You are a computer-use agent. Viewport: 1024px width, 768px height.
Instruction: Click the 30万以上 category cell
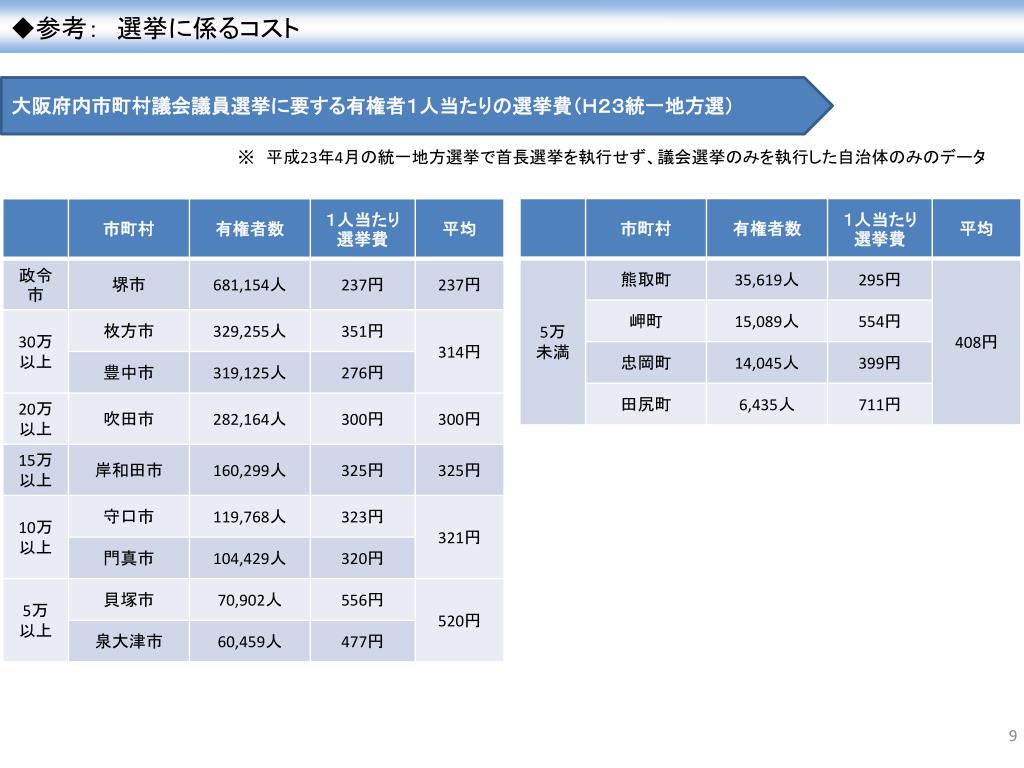[x=35, y=351]
